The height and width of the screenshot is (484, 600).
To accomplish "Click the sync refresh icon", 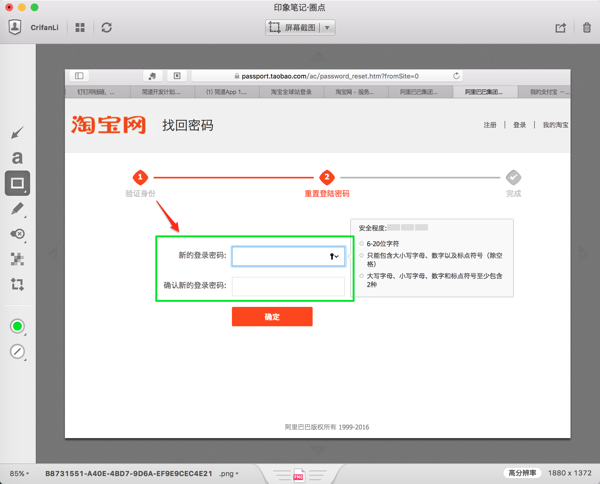I will [x=106, y=28].
